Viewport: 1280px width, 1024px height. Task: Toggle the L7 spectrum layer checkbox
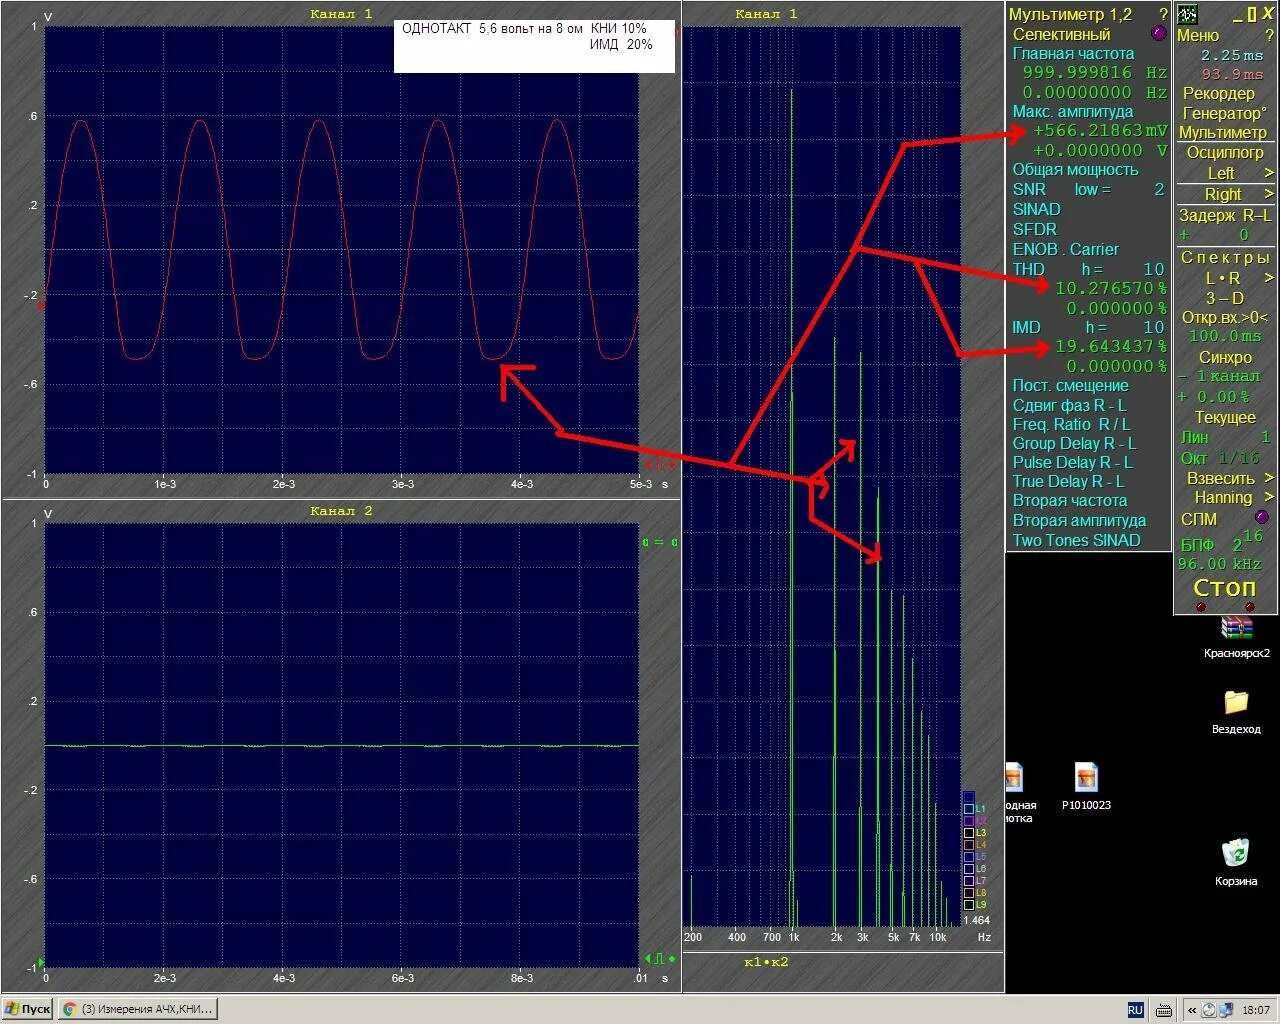pos(968,880)
